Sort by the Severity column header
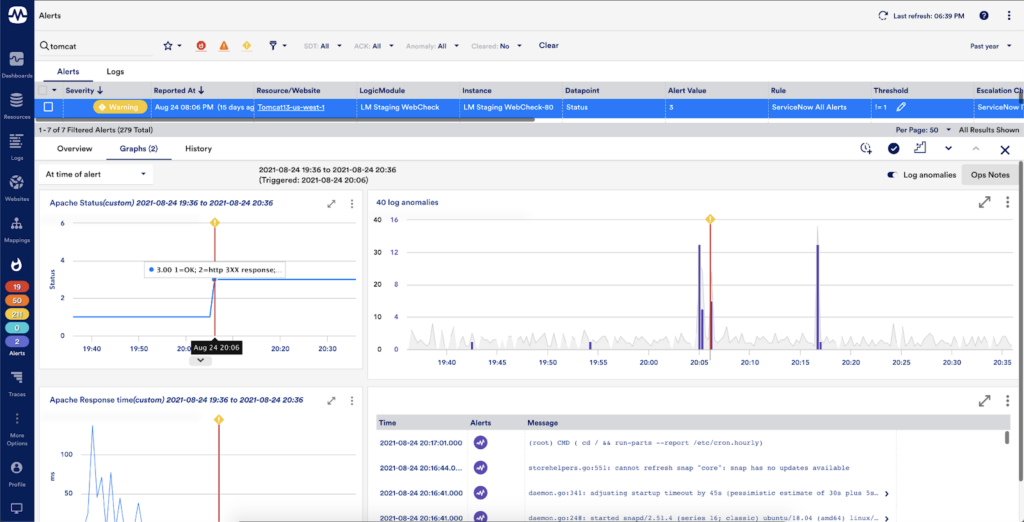Viewport: 1024px width, 522px height. click(84, 90)
